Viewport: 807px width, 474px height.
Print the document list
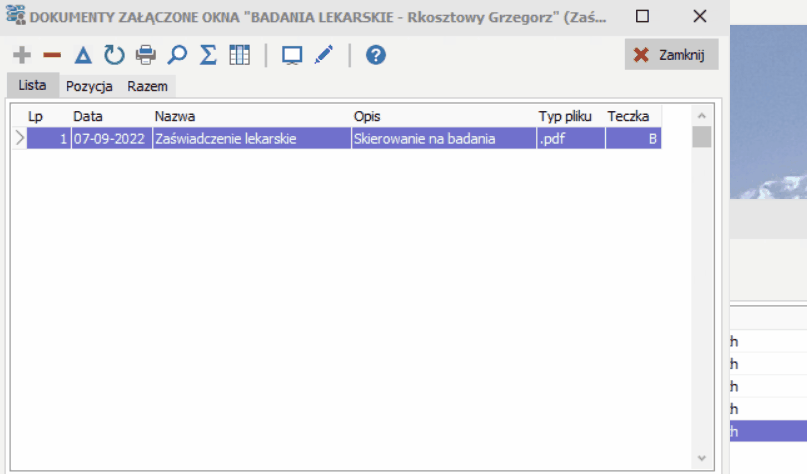(x=146, y=55)
